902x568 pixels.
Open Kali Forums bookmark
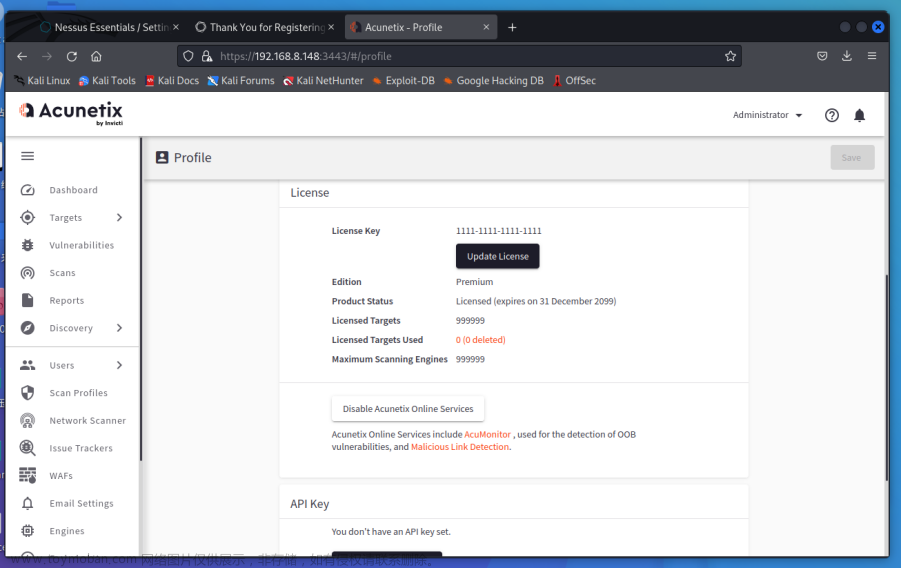pos(241,81)
